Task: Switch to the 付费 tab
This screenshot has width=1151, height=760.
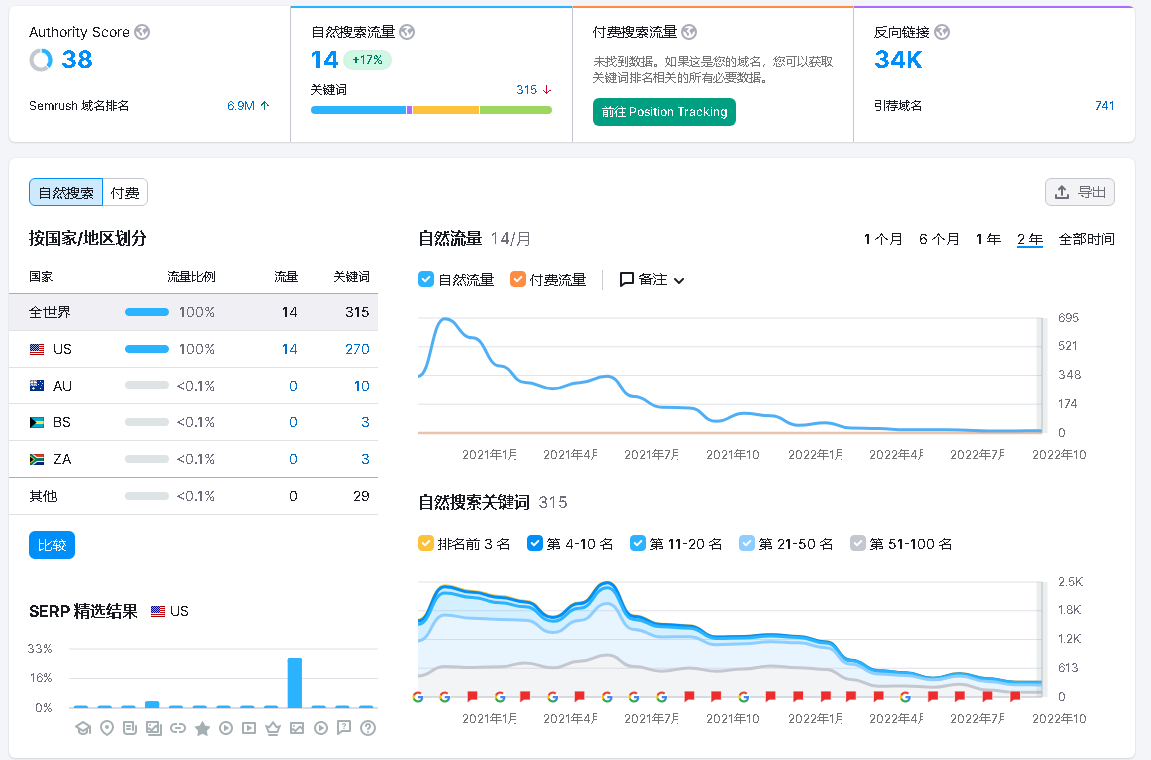Action: [x=125, y=193]
